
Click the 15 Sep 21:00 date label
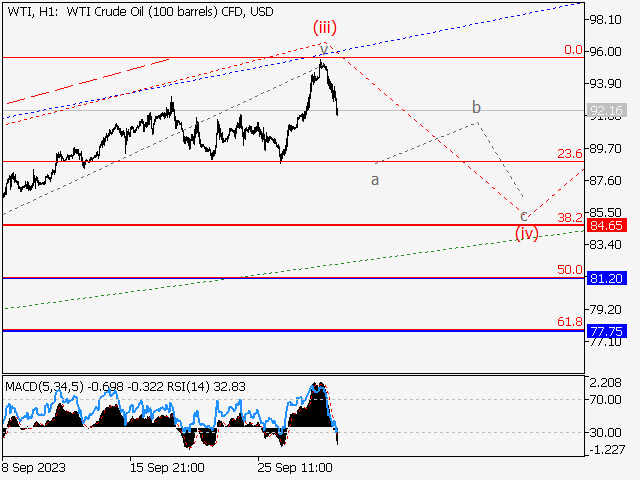167,468
